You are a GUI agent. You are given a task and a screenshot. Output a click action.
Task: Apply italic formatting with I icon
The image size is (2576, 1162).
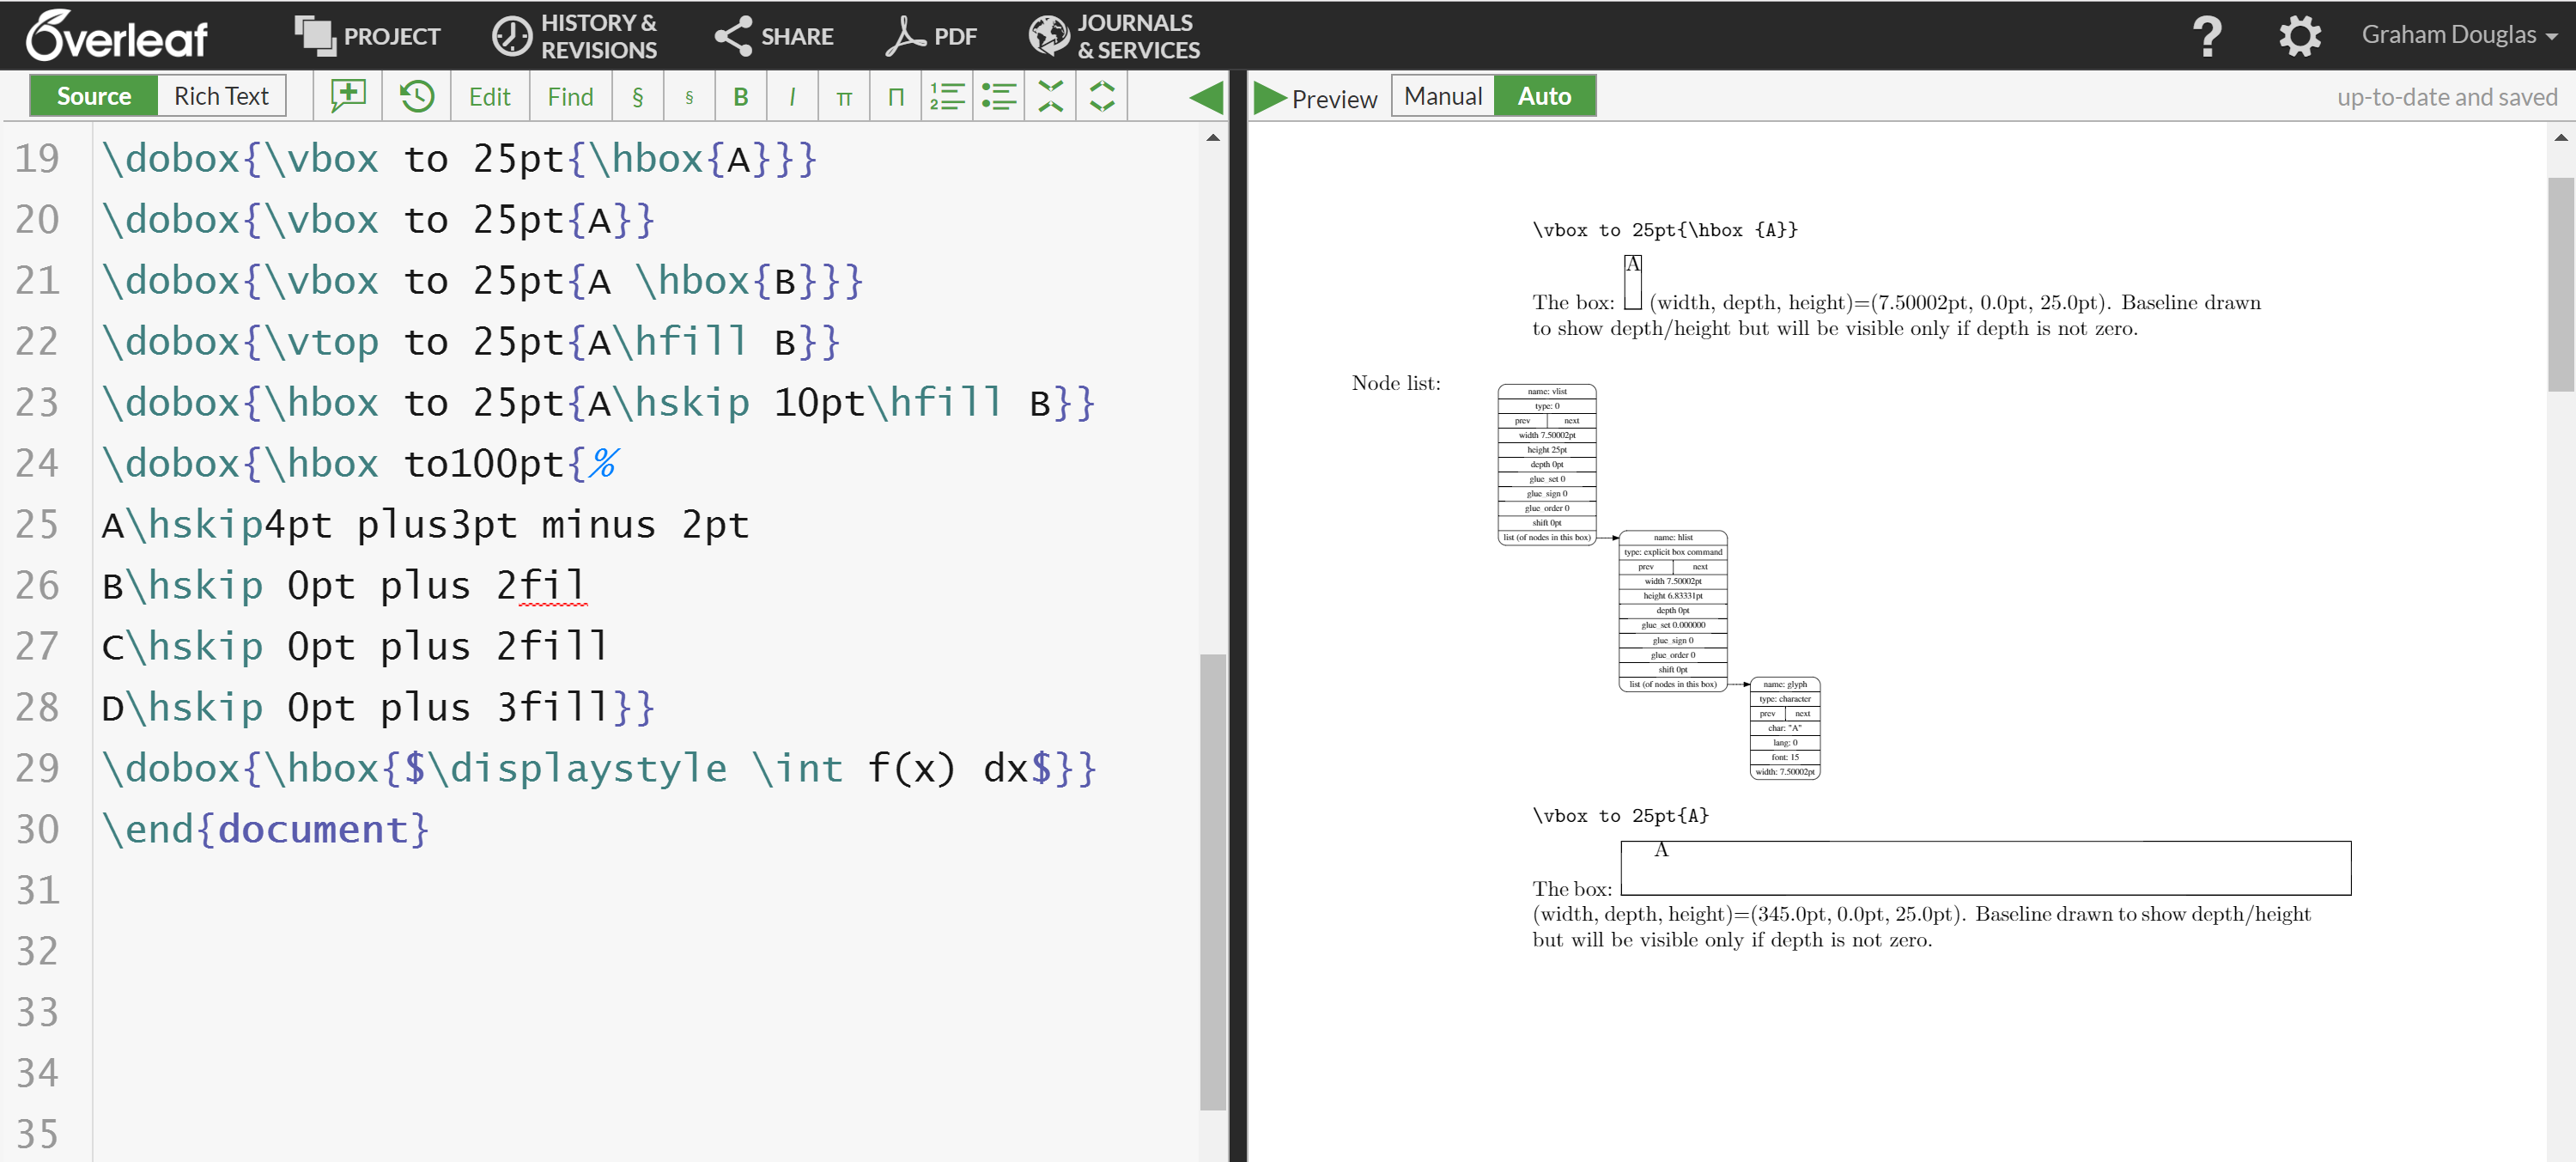(x=792, y=96)
